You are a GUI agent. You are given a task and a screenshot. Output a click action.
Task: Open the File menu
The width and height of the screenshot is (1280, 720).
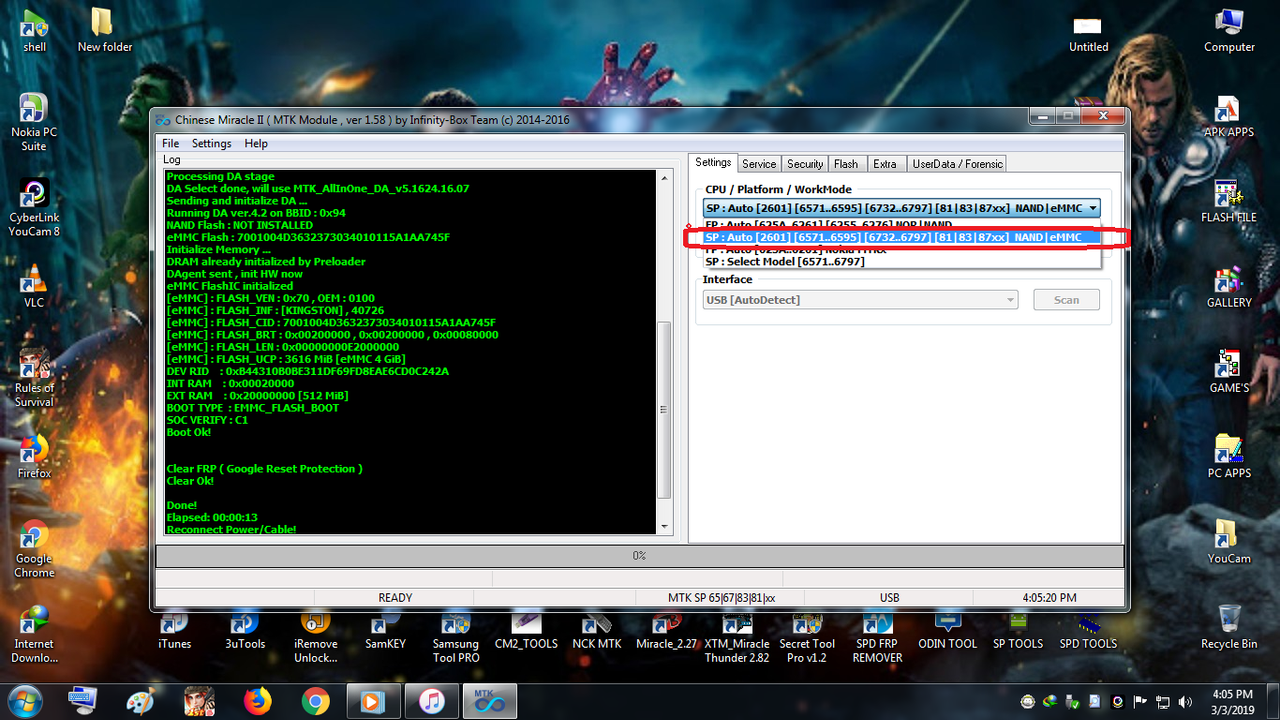(x=171, y=143)
